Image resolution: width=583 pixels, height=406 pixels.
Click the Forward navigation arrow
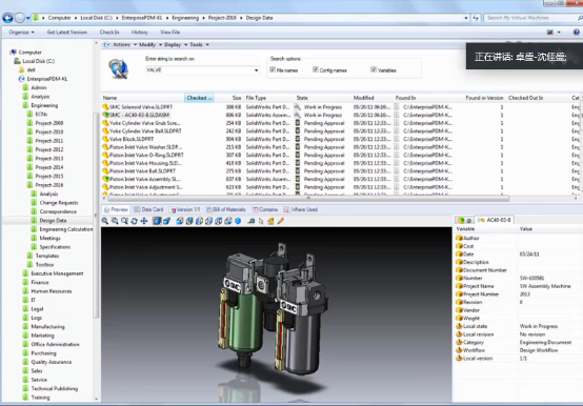click(x=20, y=17)
